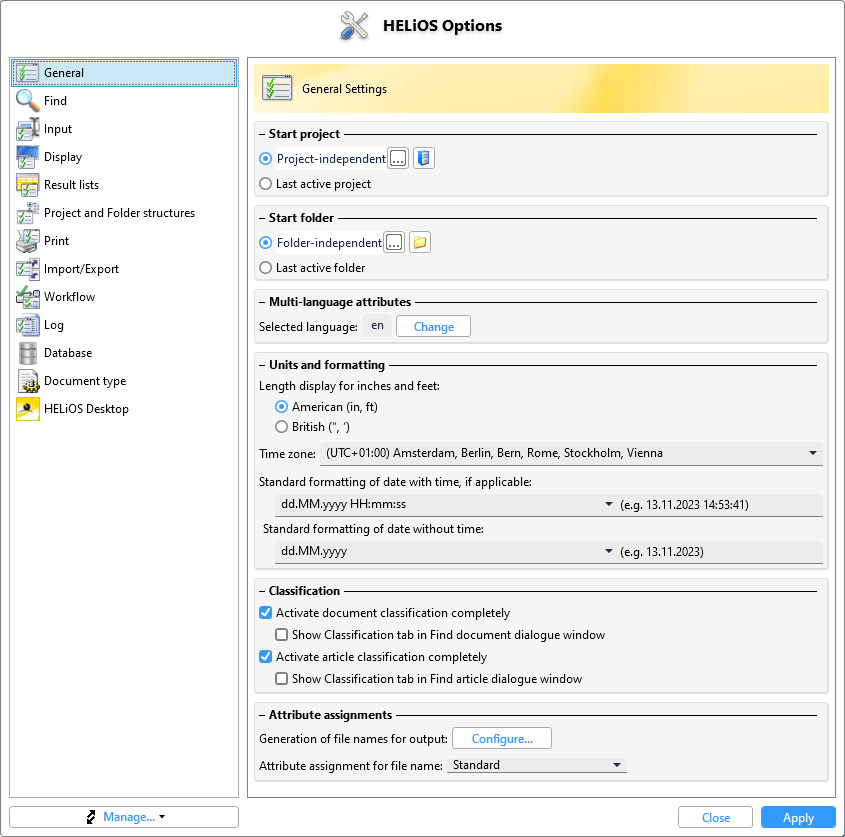The height and width of the screenshot is (837, 845).
Task: Switch to the Log settings category
Action: click(x=124, y=325)
